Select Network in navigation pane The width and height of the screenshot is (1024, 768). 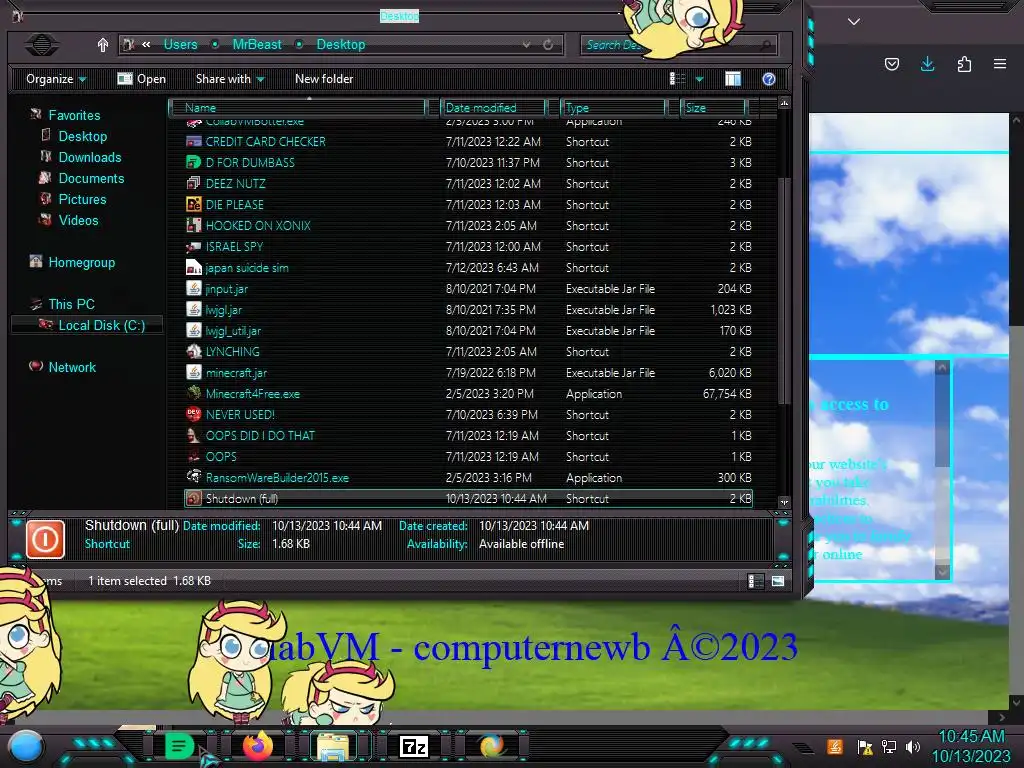[72, 367]
